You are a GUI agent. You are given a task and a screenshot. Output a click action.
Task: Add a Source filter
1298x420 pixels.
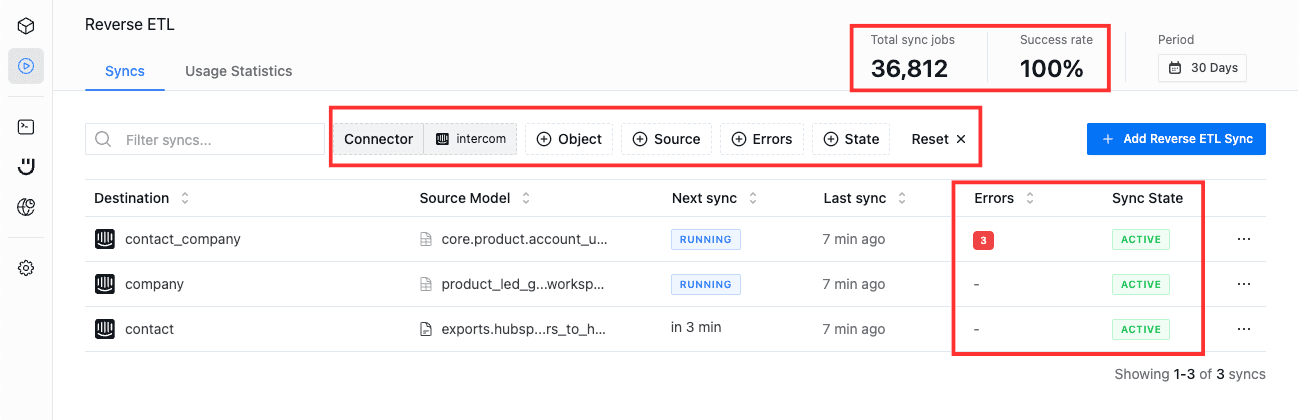666,139
